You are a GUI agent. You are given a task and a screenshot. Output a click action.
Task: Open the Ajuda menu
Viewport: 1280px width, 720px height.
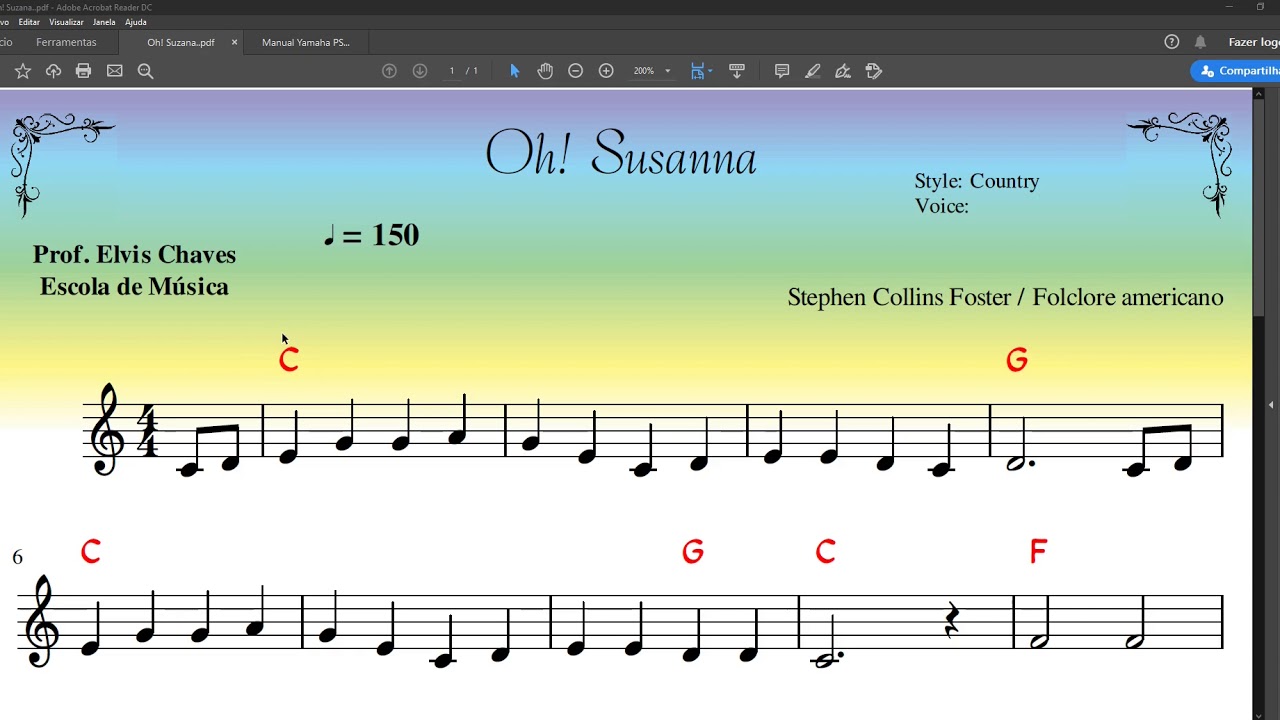click(x=136, y=22)
